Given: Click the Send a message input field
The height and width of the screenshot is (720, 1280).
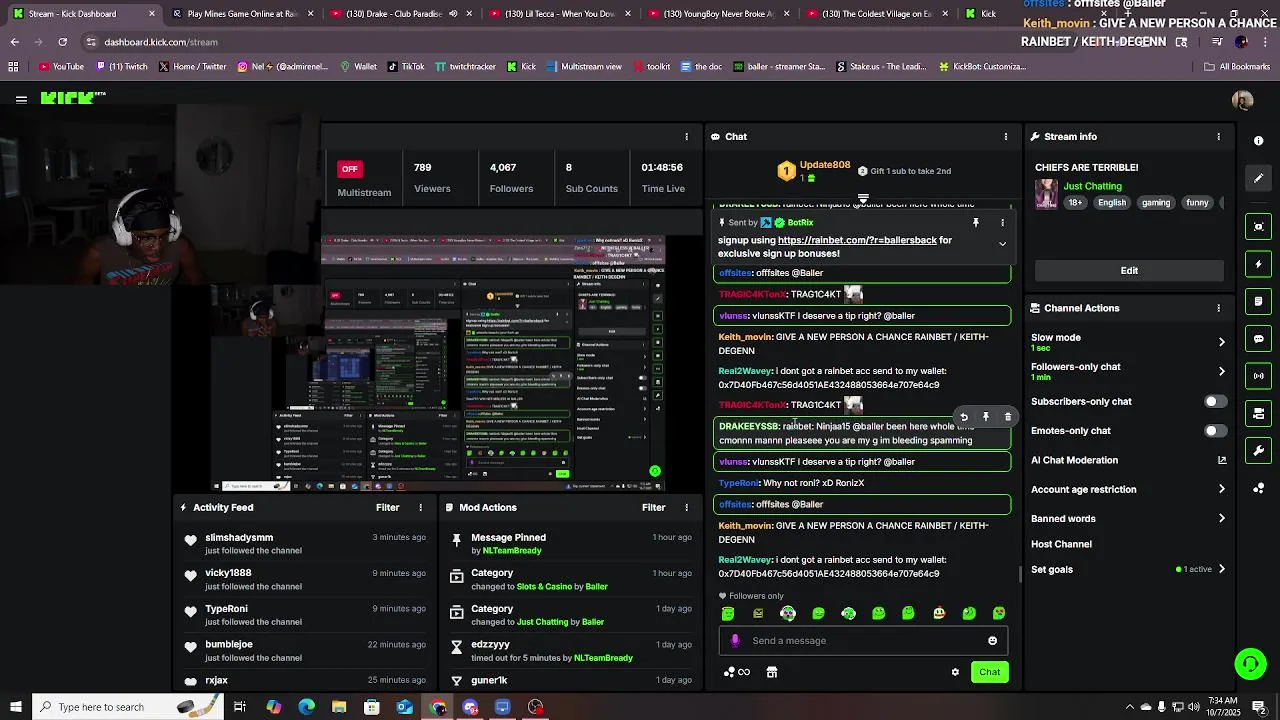Looking at the screenshot, I should point(863,641).
